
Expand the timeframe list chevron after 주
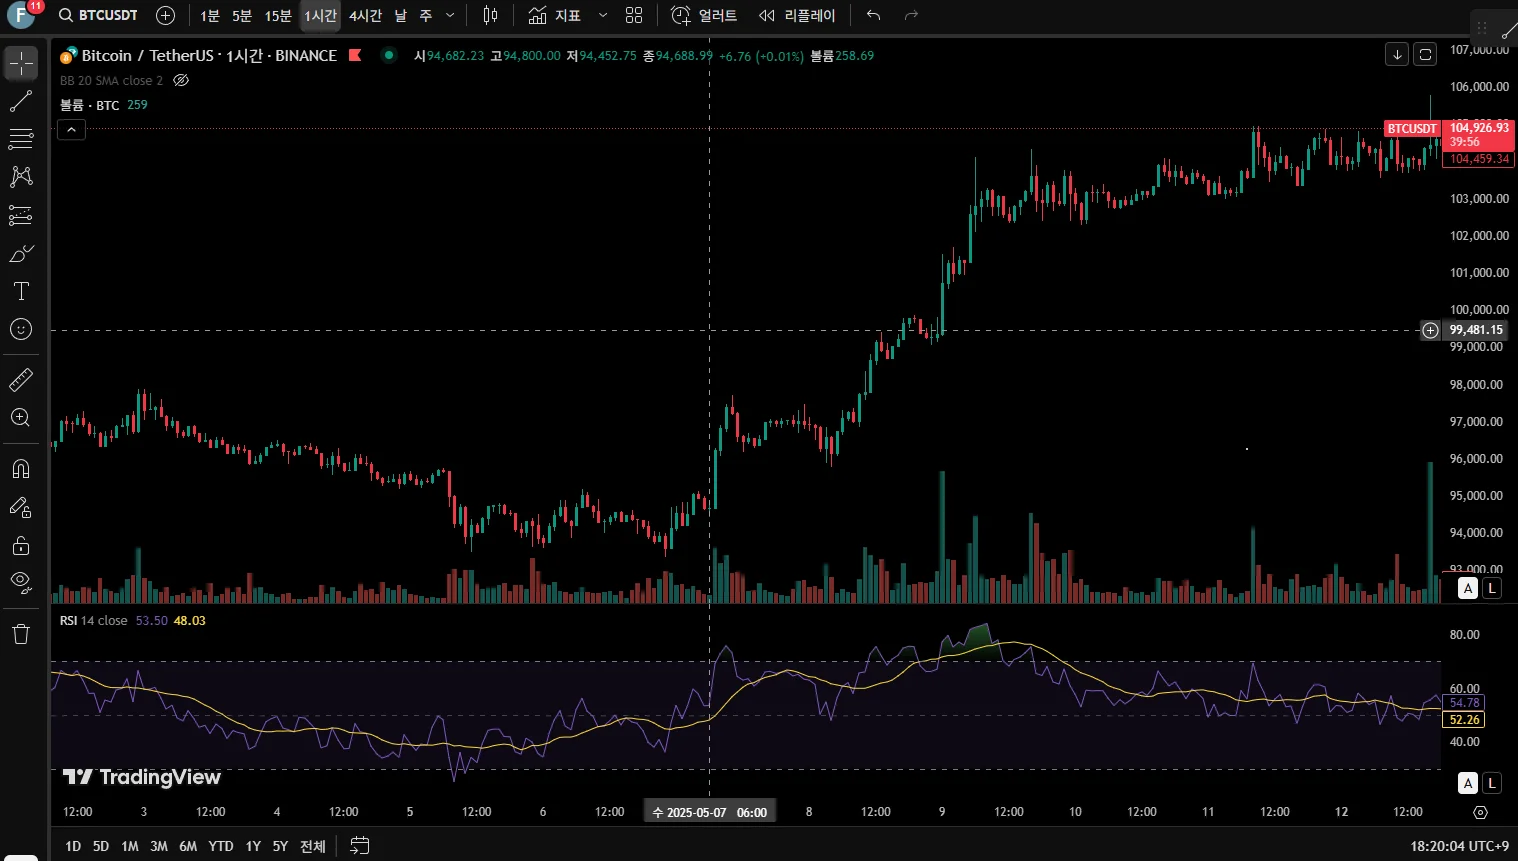click(x=450, y=15)
